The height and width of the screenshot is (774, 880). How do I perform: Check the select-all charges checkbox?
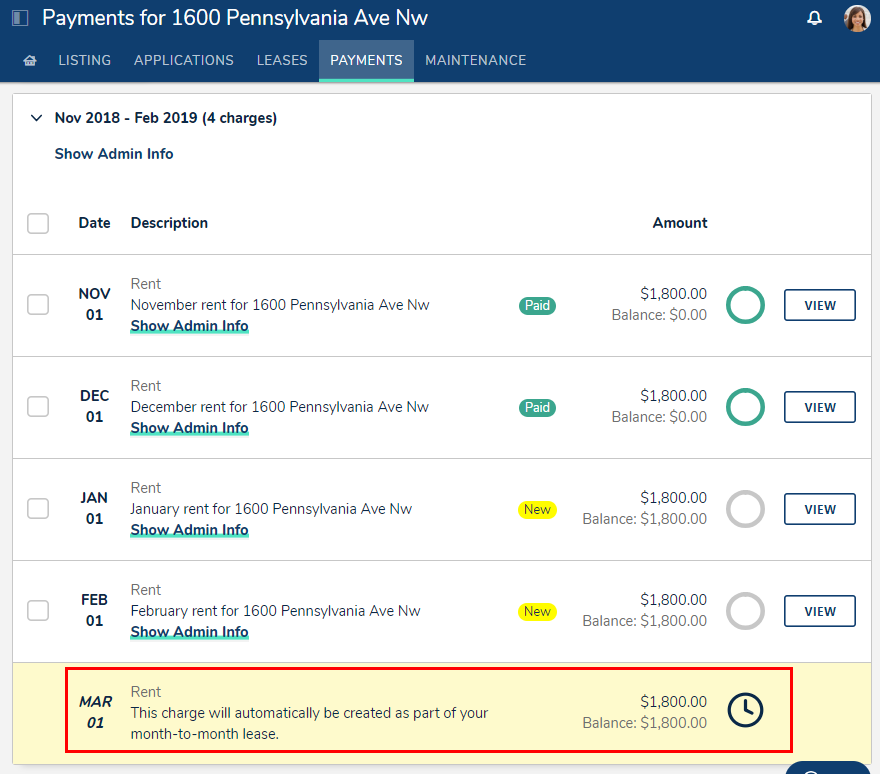pyautogui.click(x=38, y=223)
